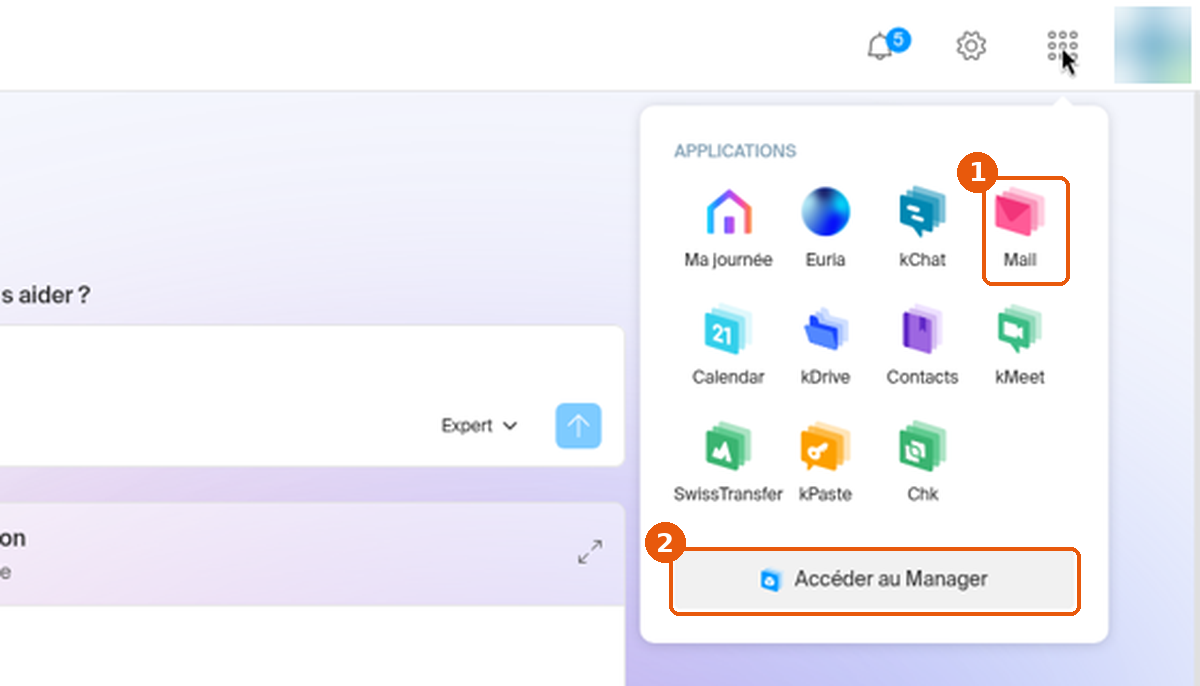Open kDrive storage app

pos(825,346)
